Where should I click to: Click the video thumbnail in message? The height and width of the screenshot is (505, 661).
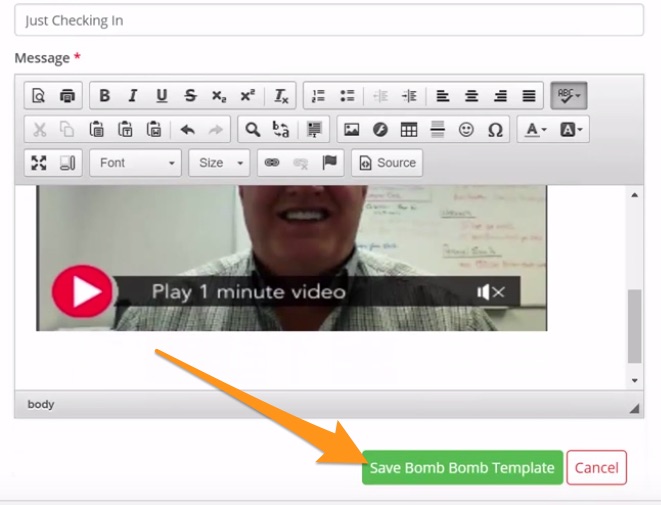coord(292,258)
